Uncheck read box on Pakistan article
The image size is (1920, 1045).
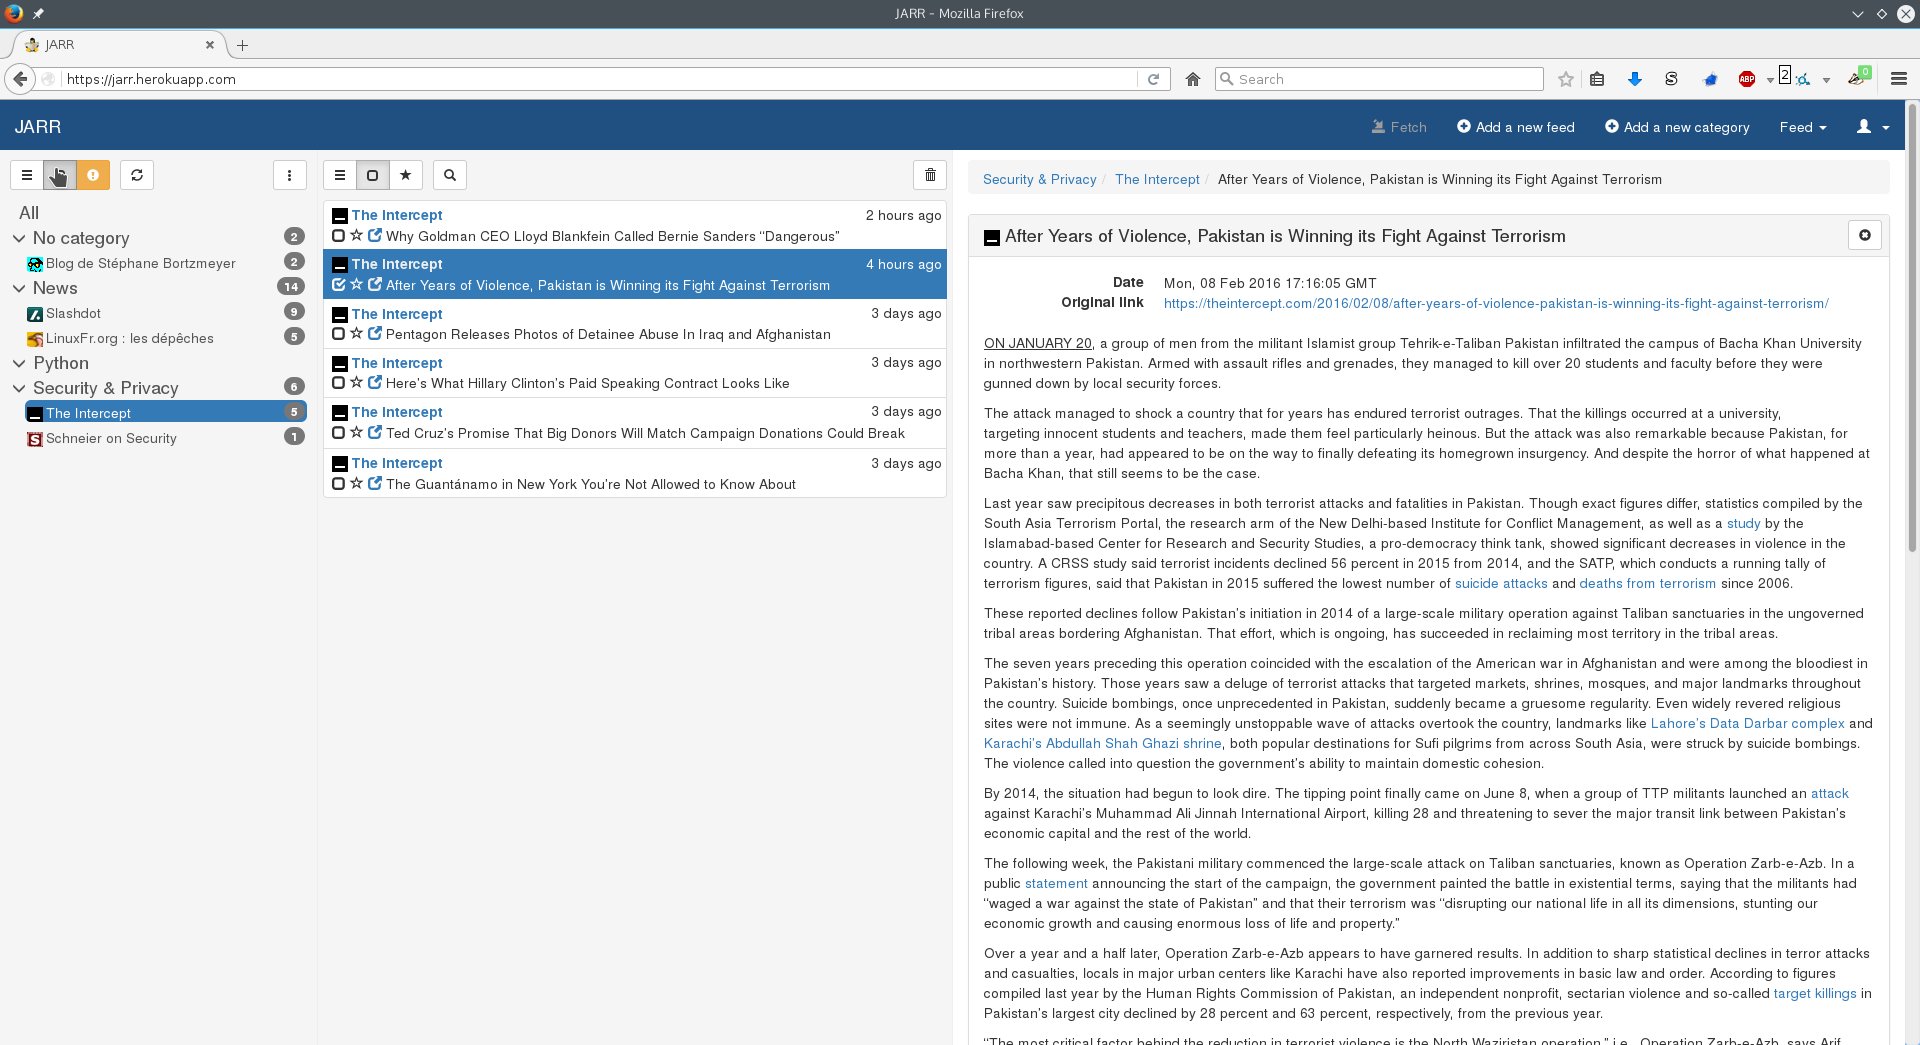[338, 285]
